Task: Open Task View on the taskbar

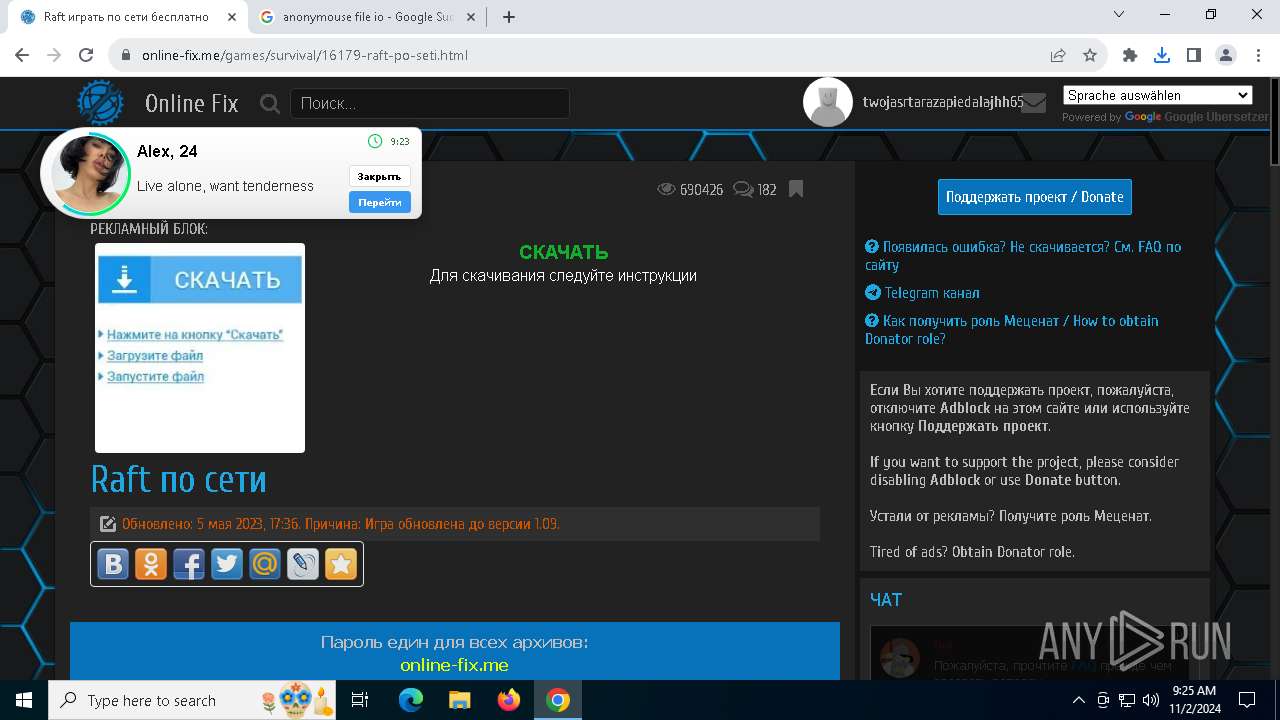Action: tap(360, 700)
